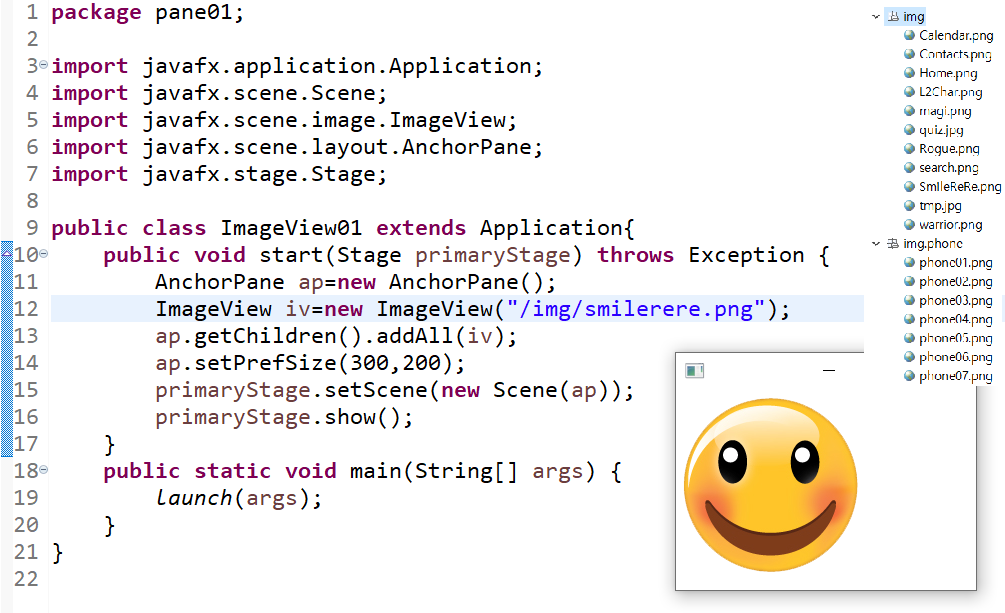Click the Calendar.png file icon
Screen dimensions: 1005x613
pyautogui.click(x=909, y=35)
